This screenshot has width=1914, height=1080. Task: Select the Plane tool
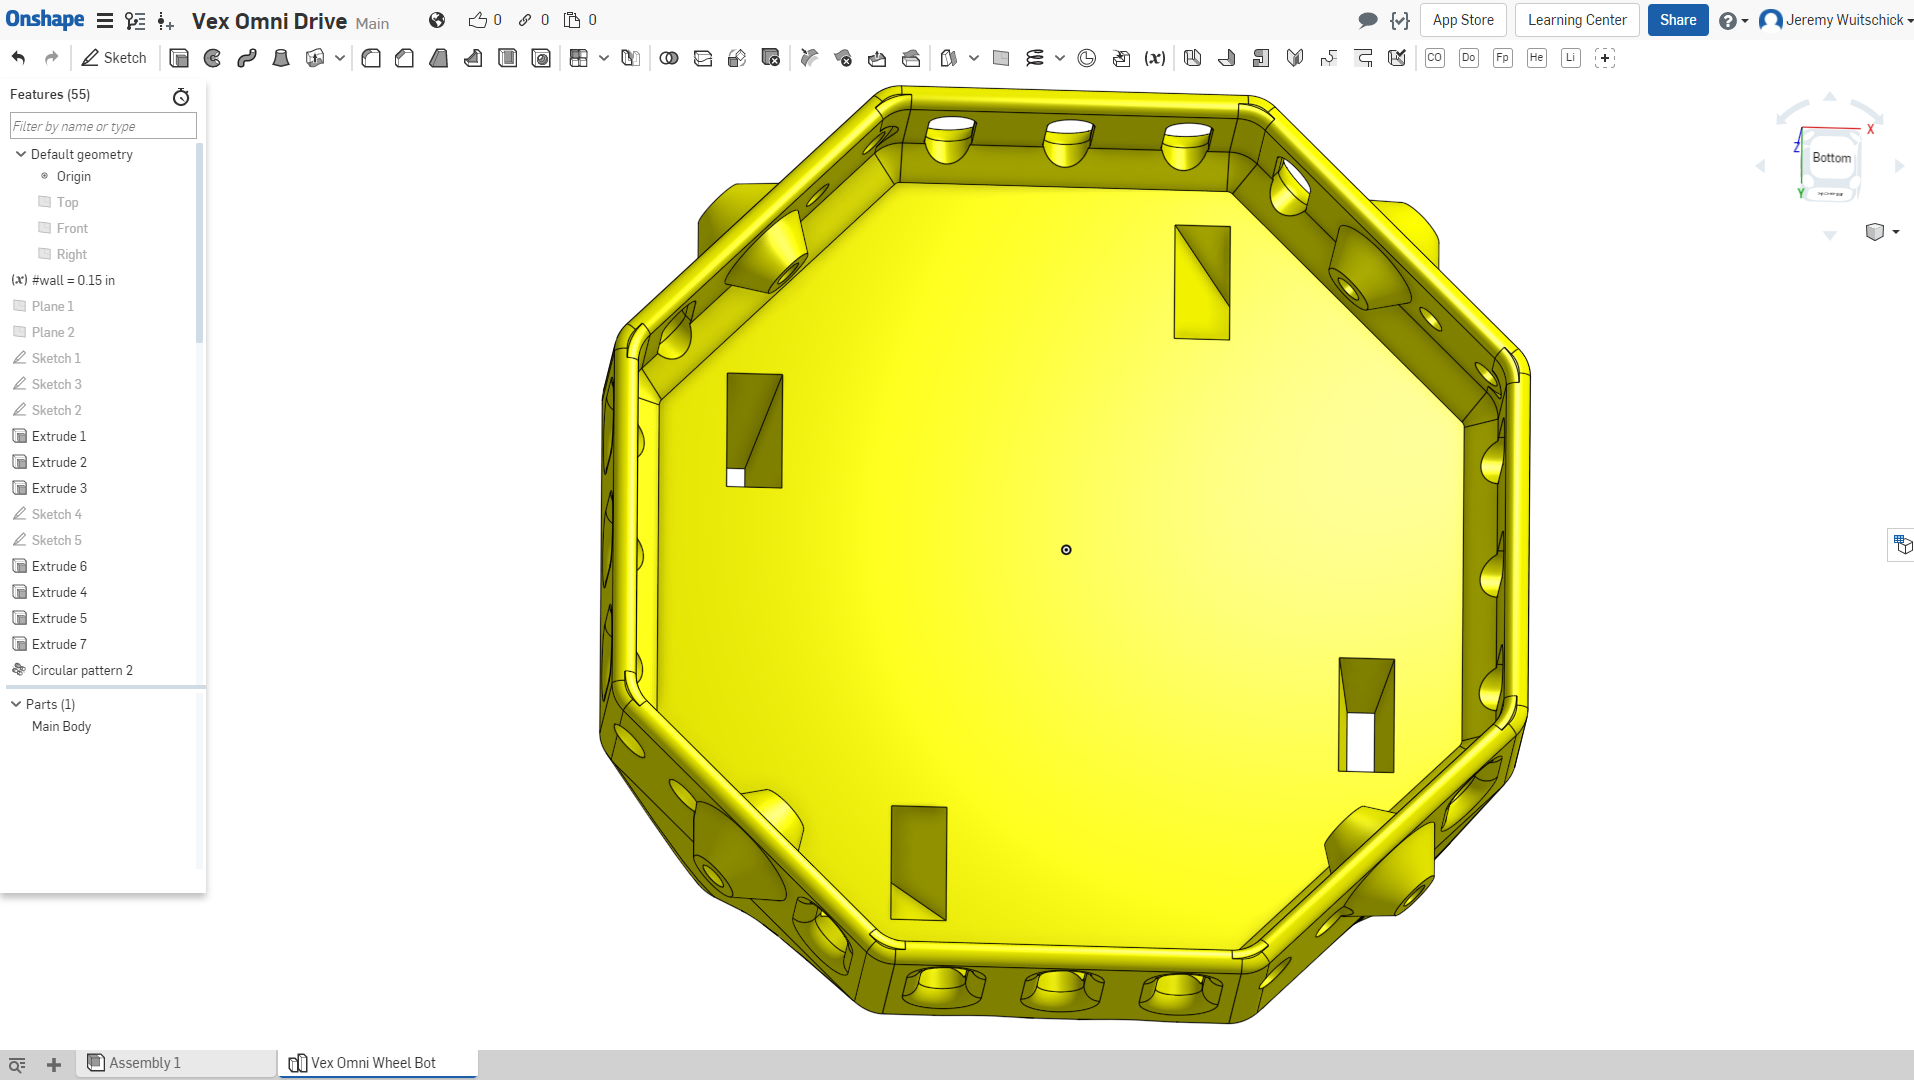pos(1001,58)
